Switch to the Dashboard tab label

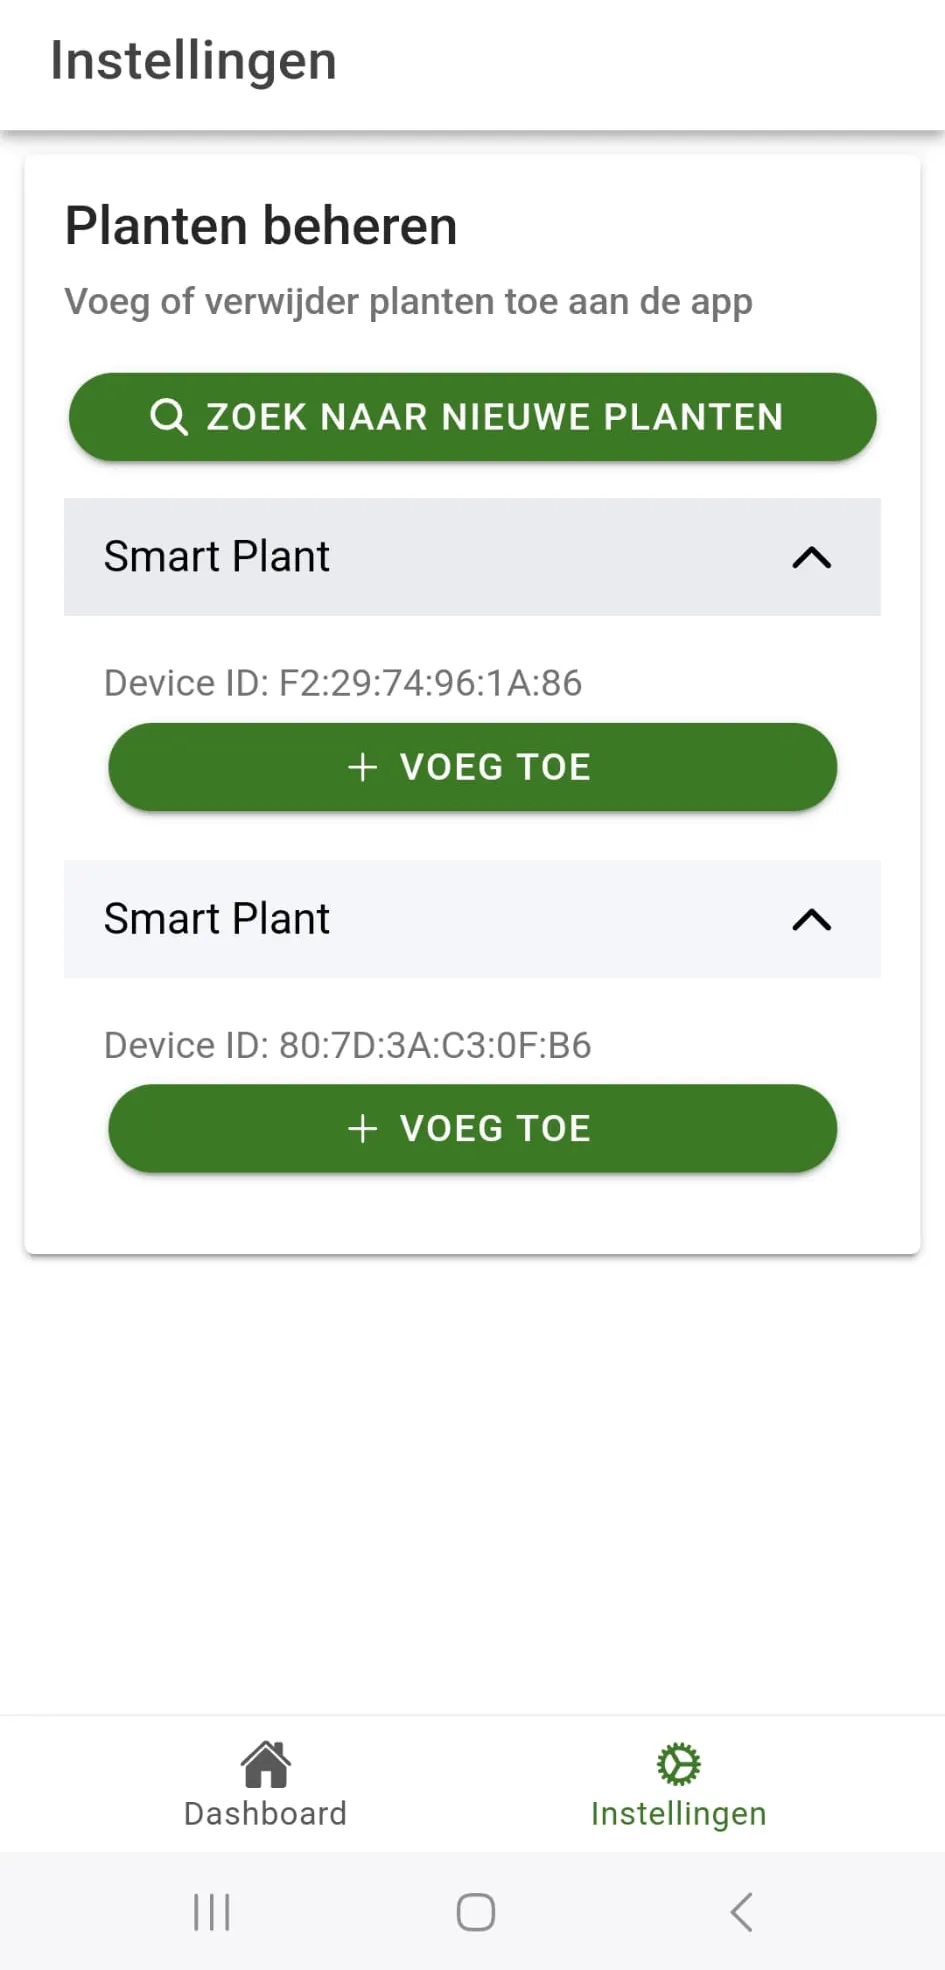pyautogui.click(x=266, y=1814)
